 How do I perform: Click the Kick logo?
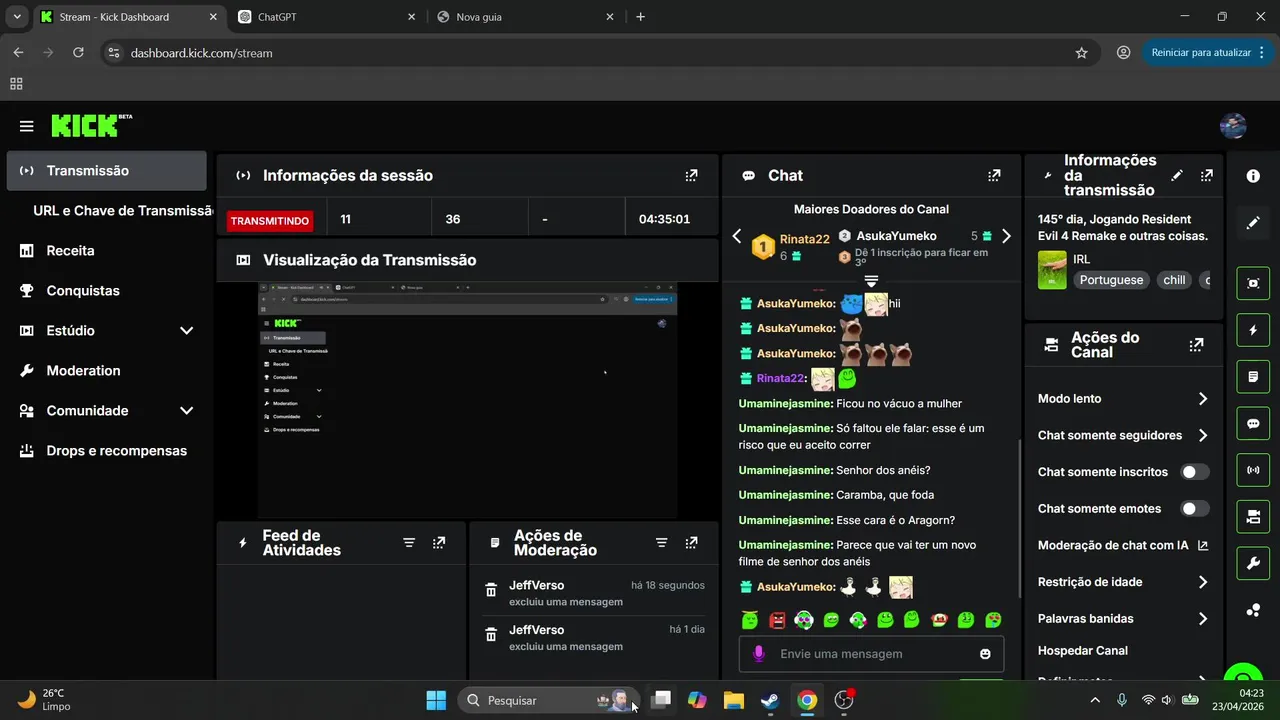[91, 125]
